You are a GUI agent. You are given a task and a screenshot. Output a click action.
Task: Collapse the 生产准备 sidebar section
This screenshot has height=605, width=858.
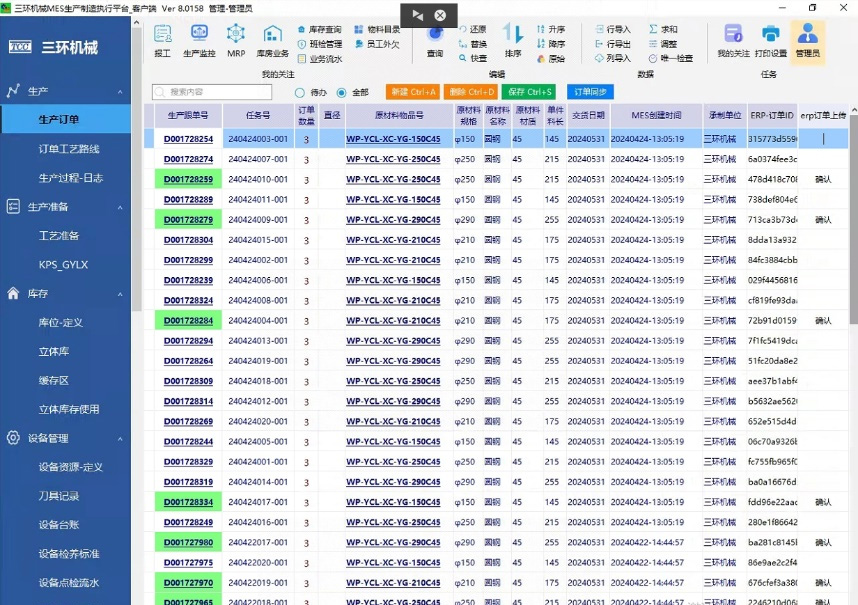[x=120, y=207]
